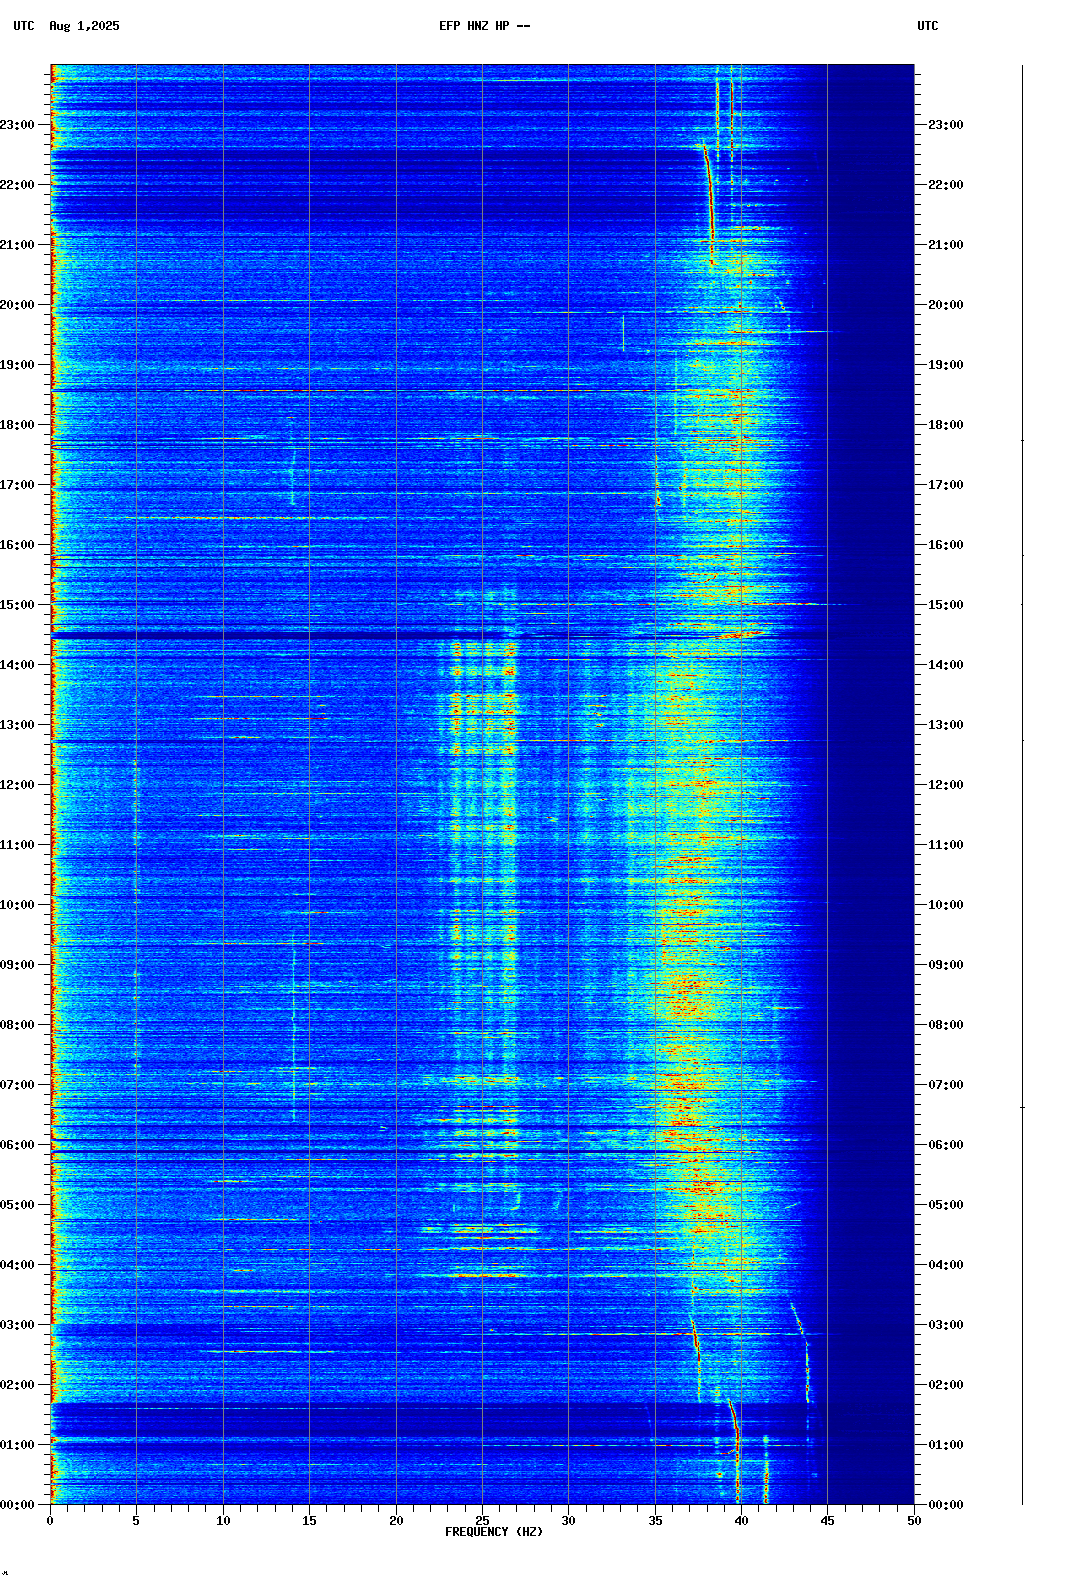Click the '30' frequency tick label
Image resolution: width=1066 pixels, height=1584 pixels.
point(568,1521)
